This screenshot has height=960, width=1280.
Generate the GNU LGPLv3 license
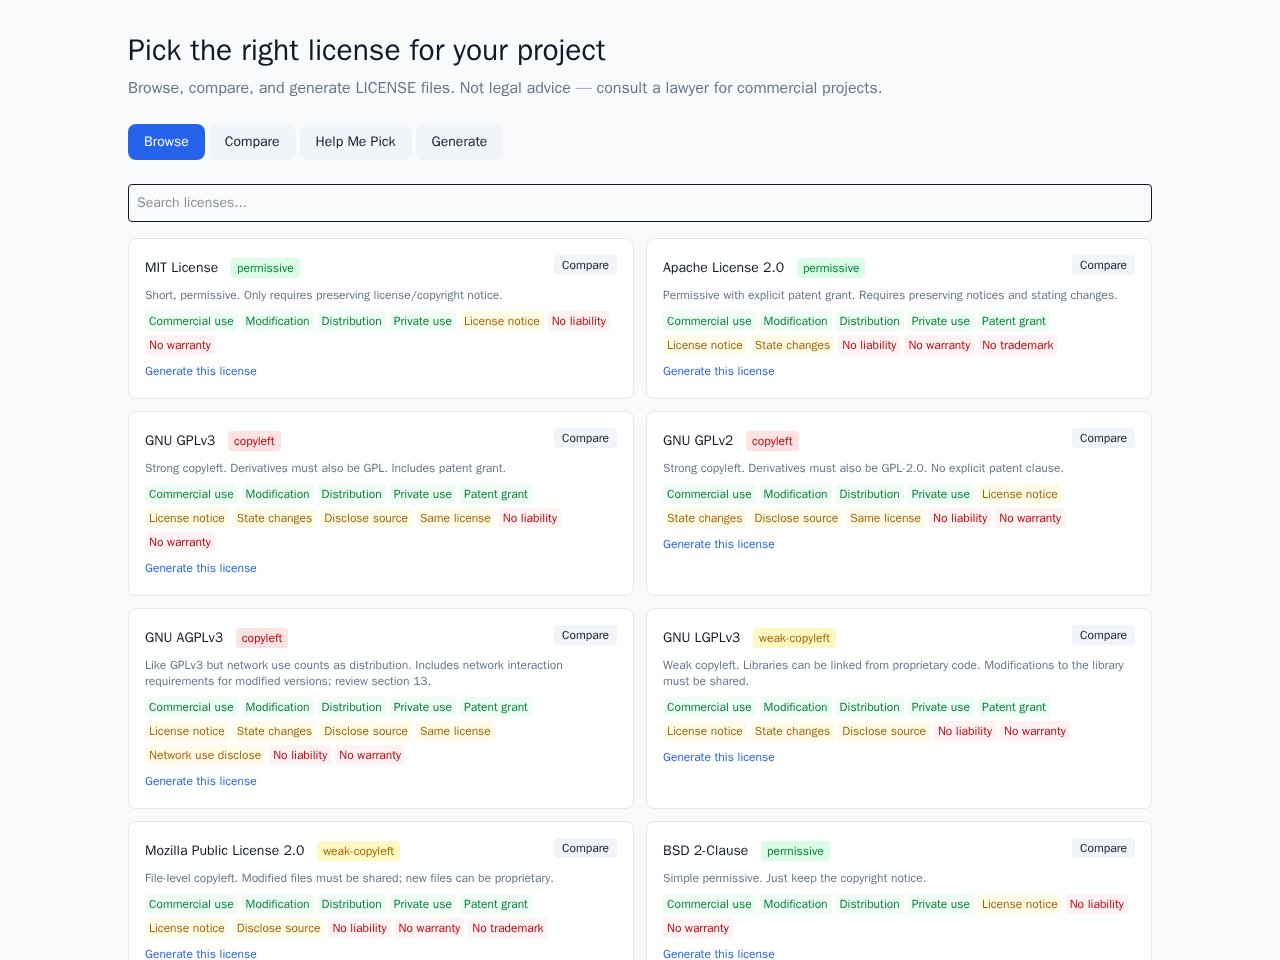tap(719, 757)
